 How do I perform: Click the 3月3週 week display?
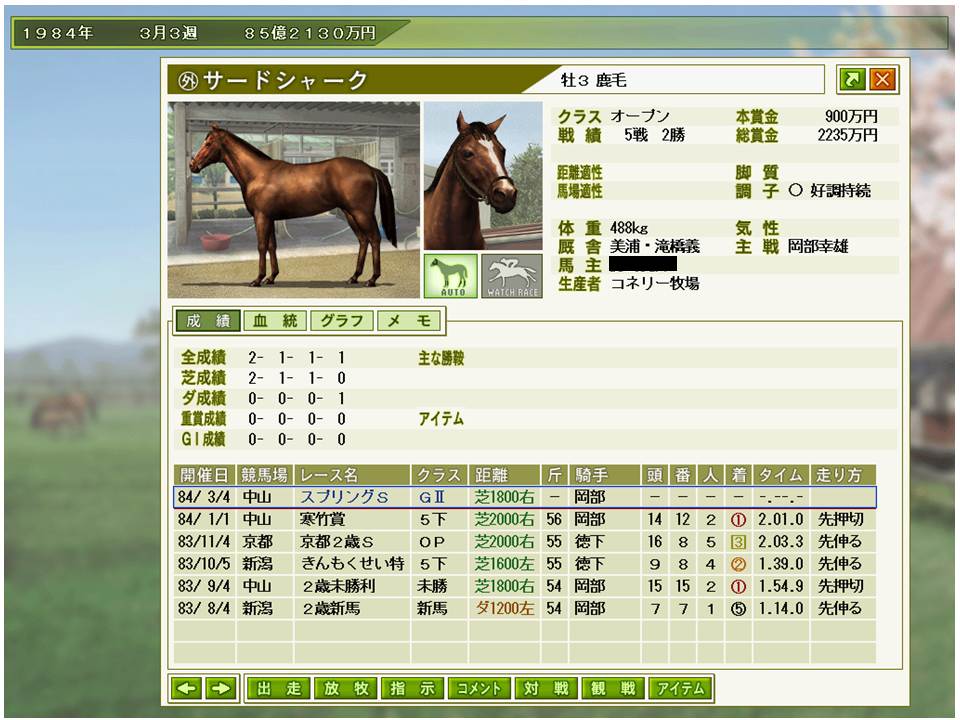click(x=168, y=33)
